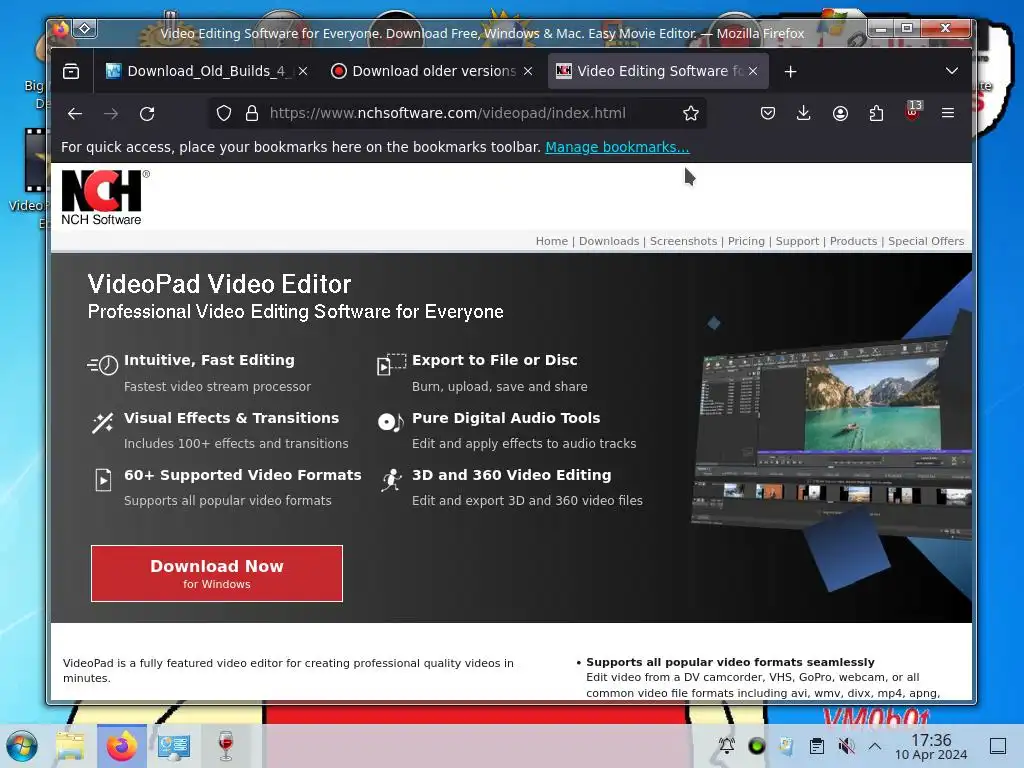Viewport: 1024px width, 768px height.
Task: Click the VideoPad Video Editor heading
Action: point(219,284)
